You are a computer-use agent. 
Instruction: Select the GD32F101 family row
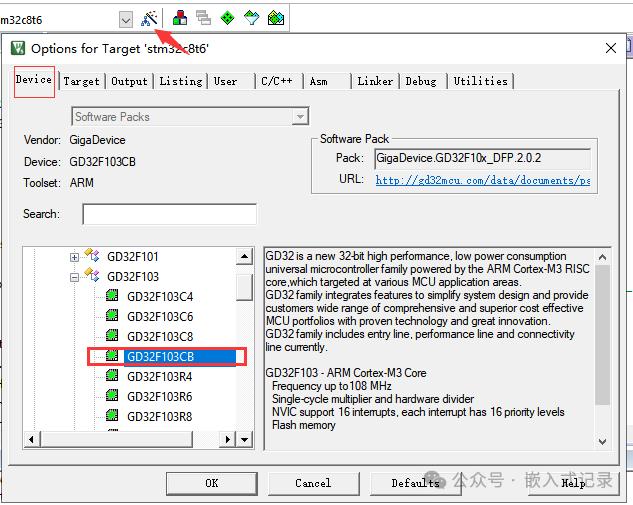(x=133, y=257)
